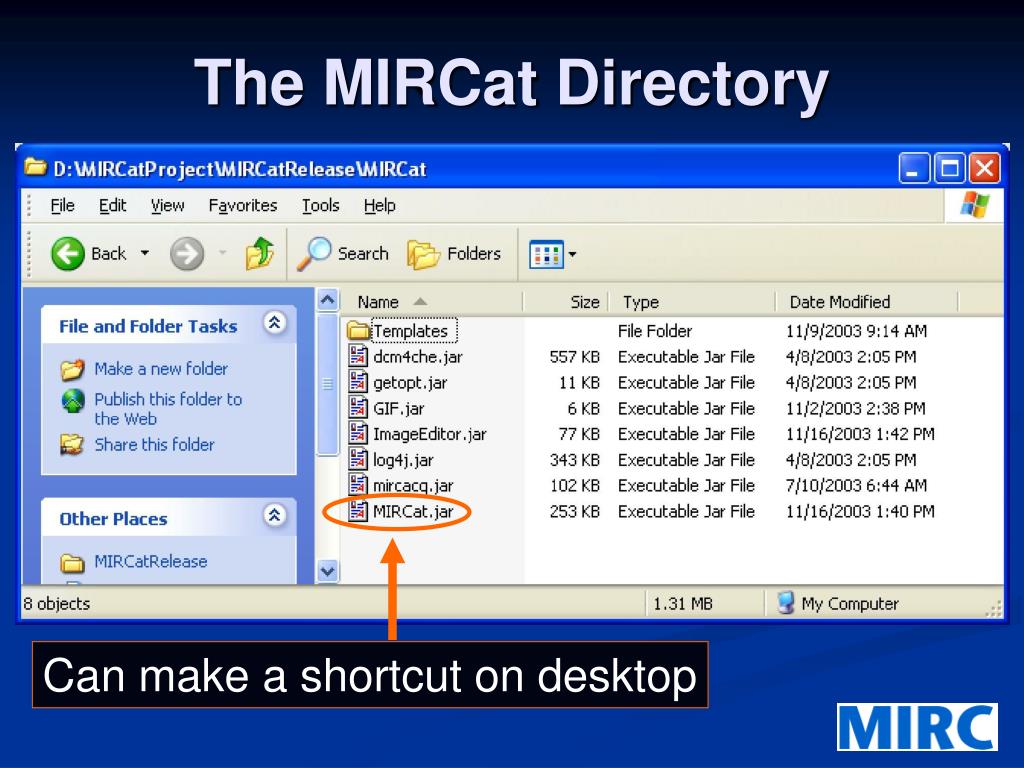Select the file name GIF.jar

[x=398, y=408]
